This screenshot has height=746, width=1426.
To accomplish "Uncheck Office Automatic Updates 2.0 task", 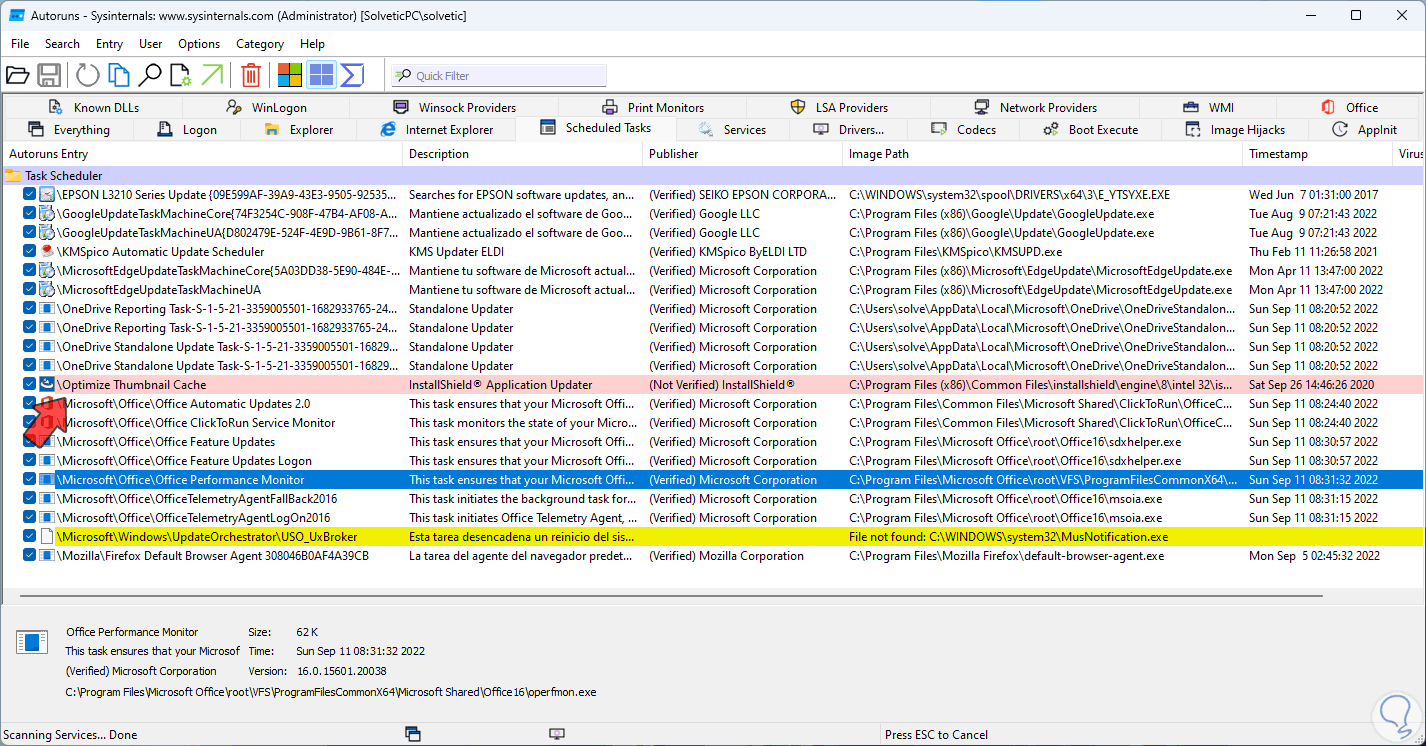I will tap(30, 404).
